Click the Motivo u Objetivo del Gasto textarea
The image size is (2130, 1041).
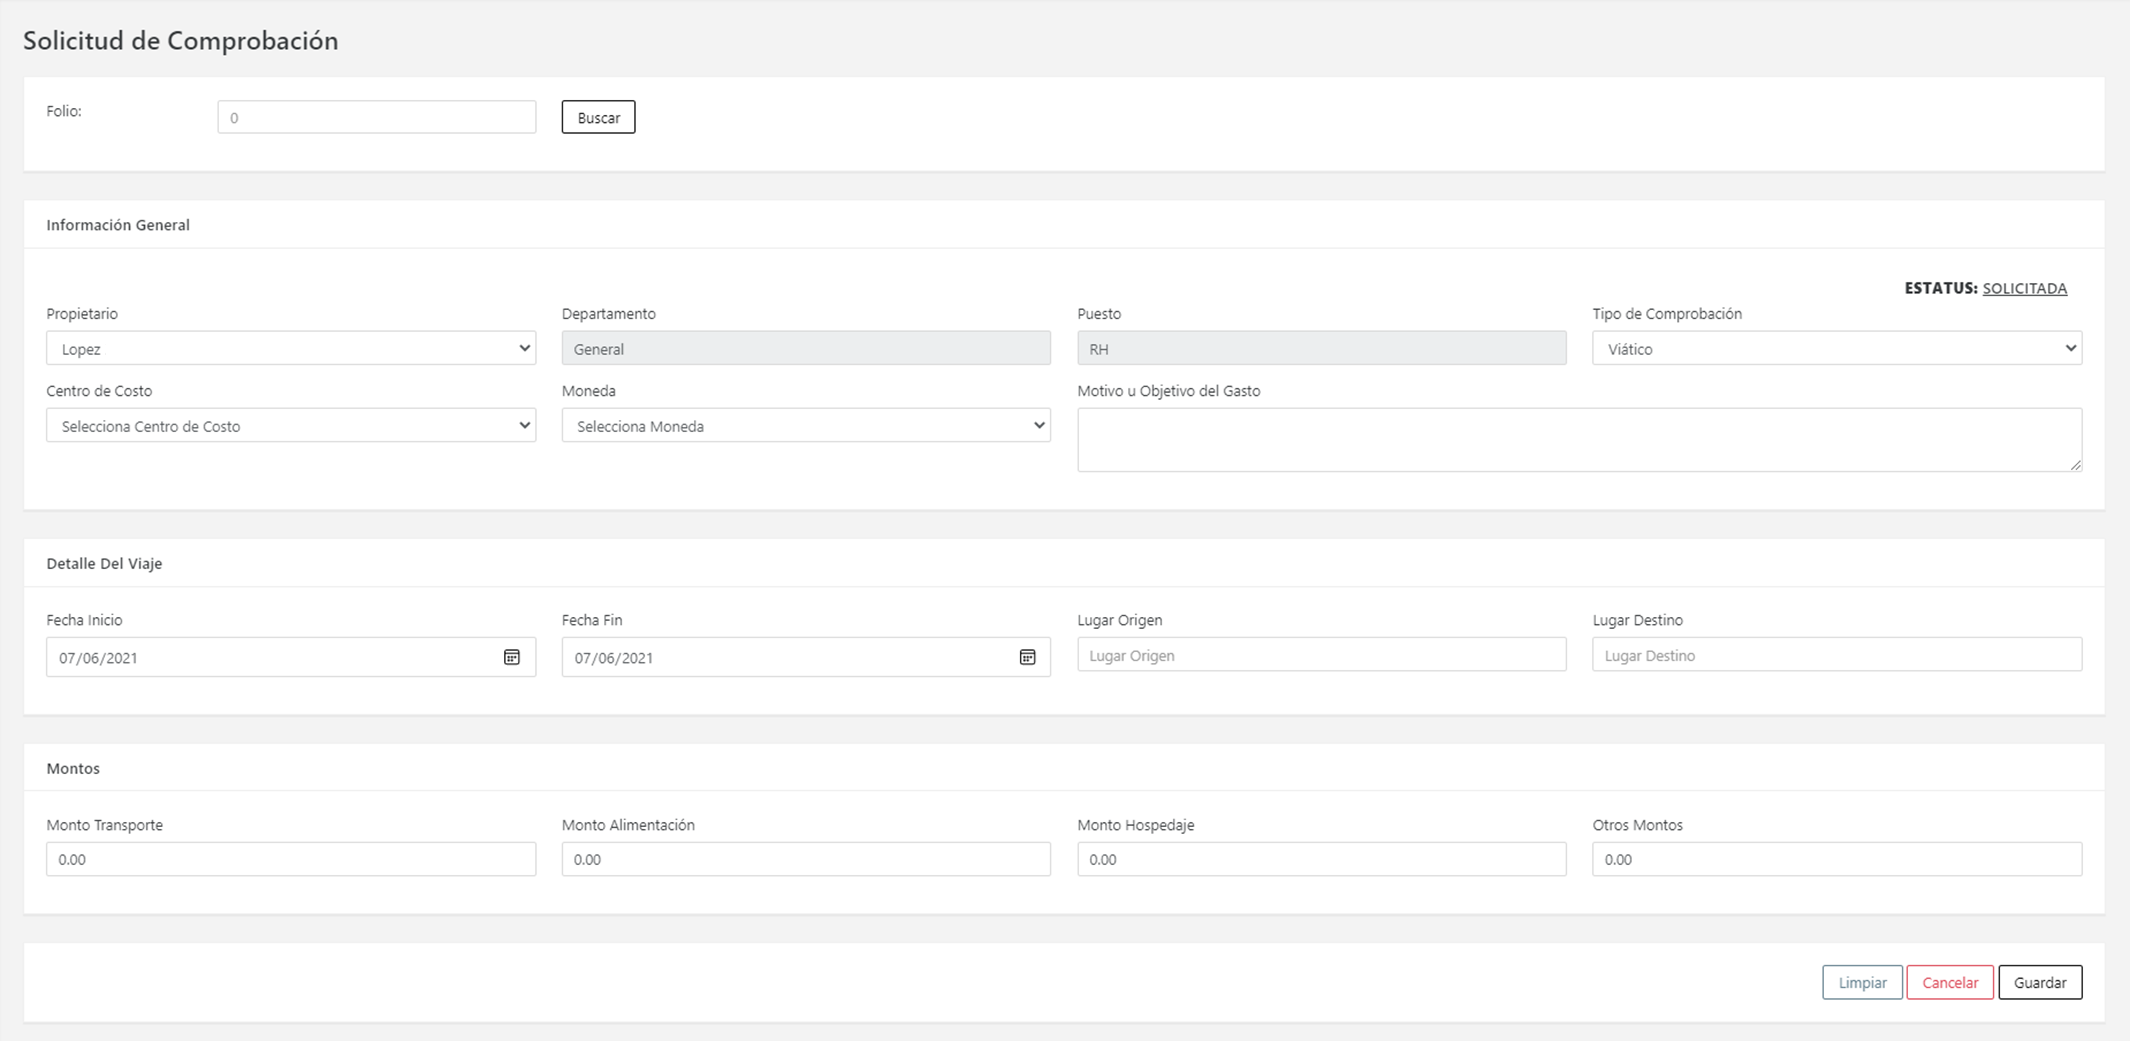(x=1578, y=439)
